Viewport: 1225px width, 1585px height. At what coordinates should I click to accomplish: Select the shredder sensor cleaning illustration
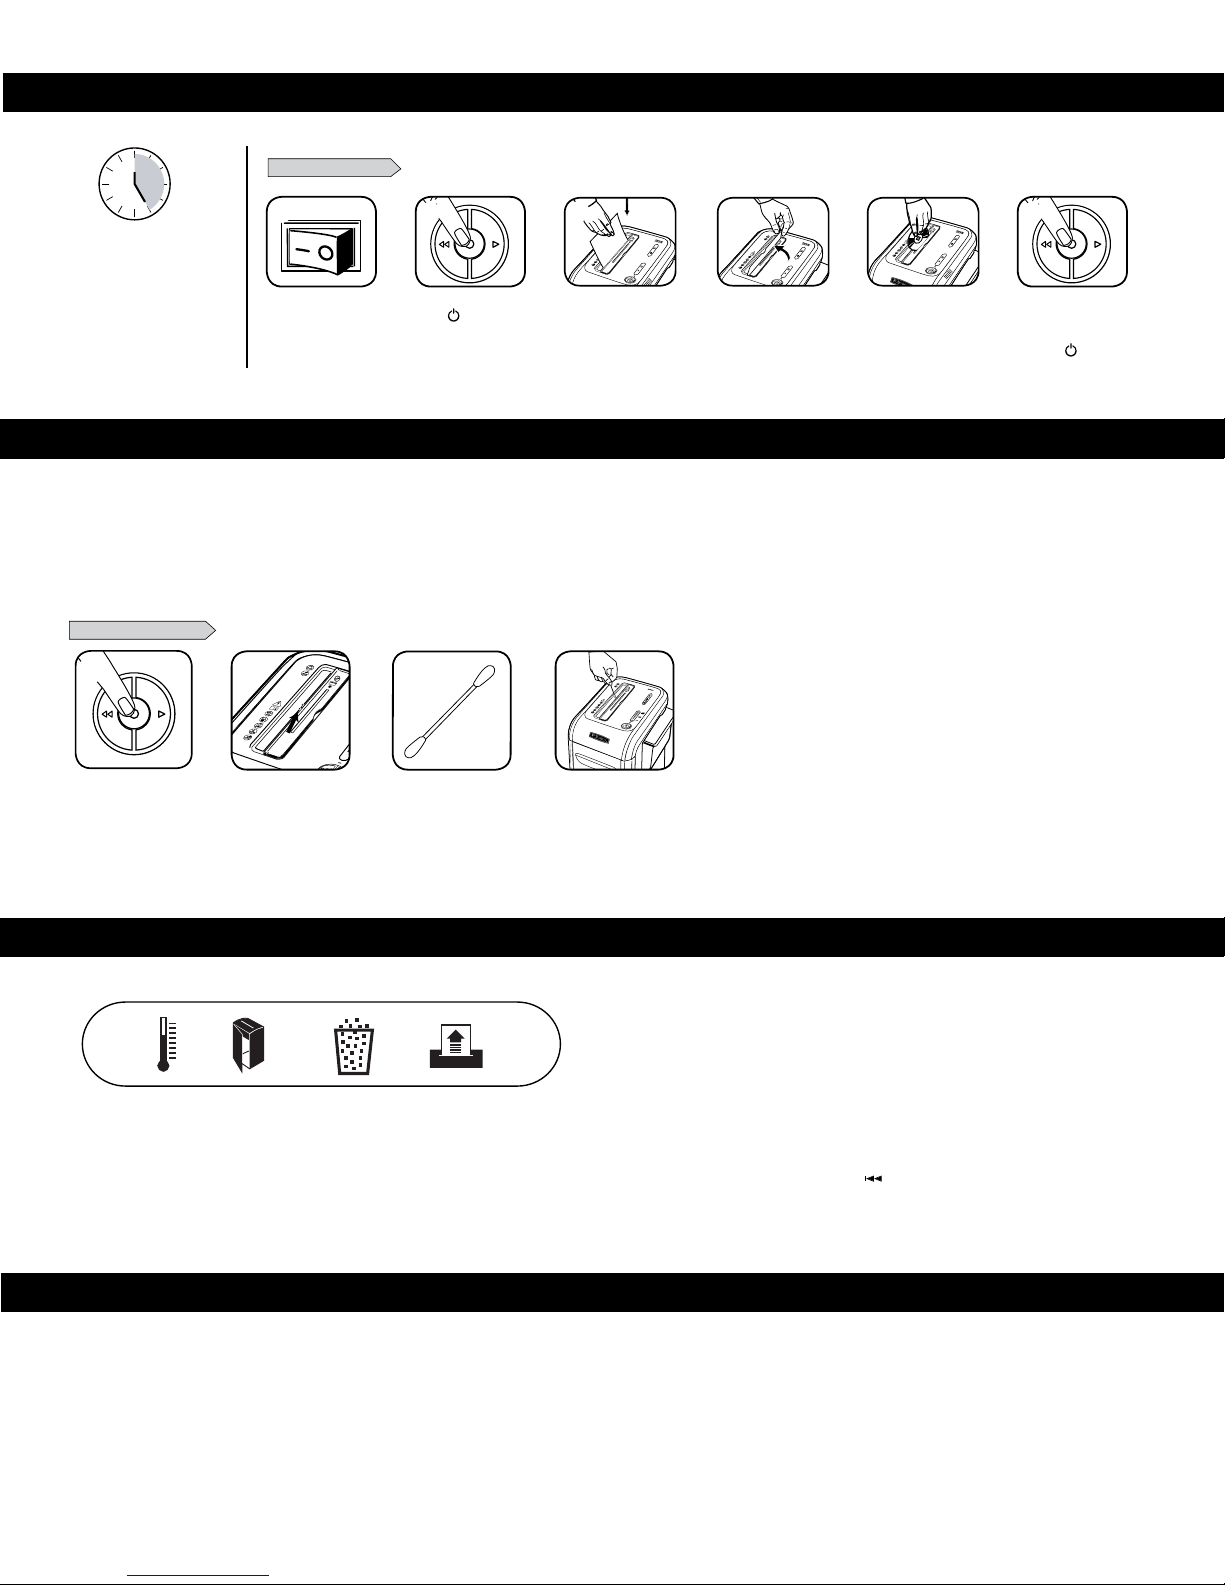[615, 710]
